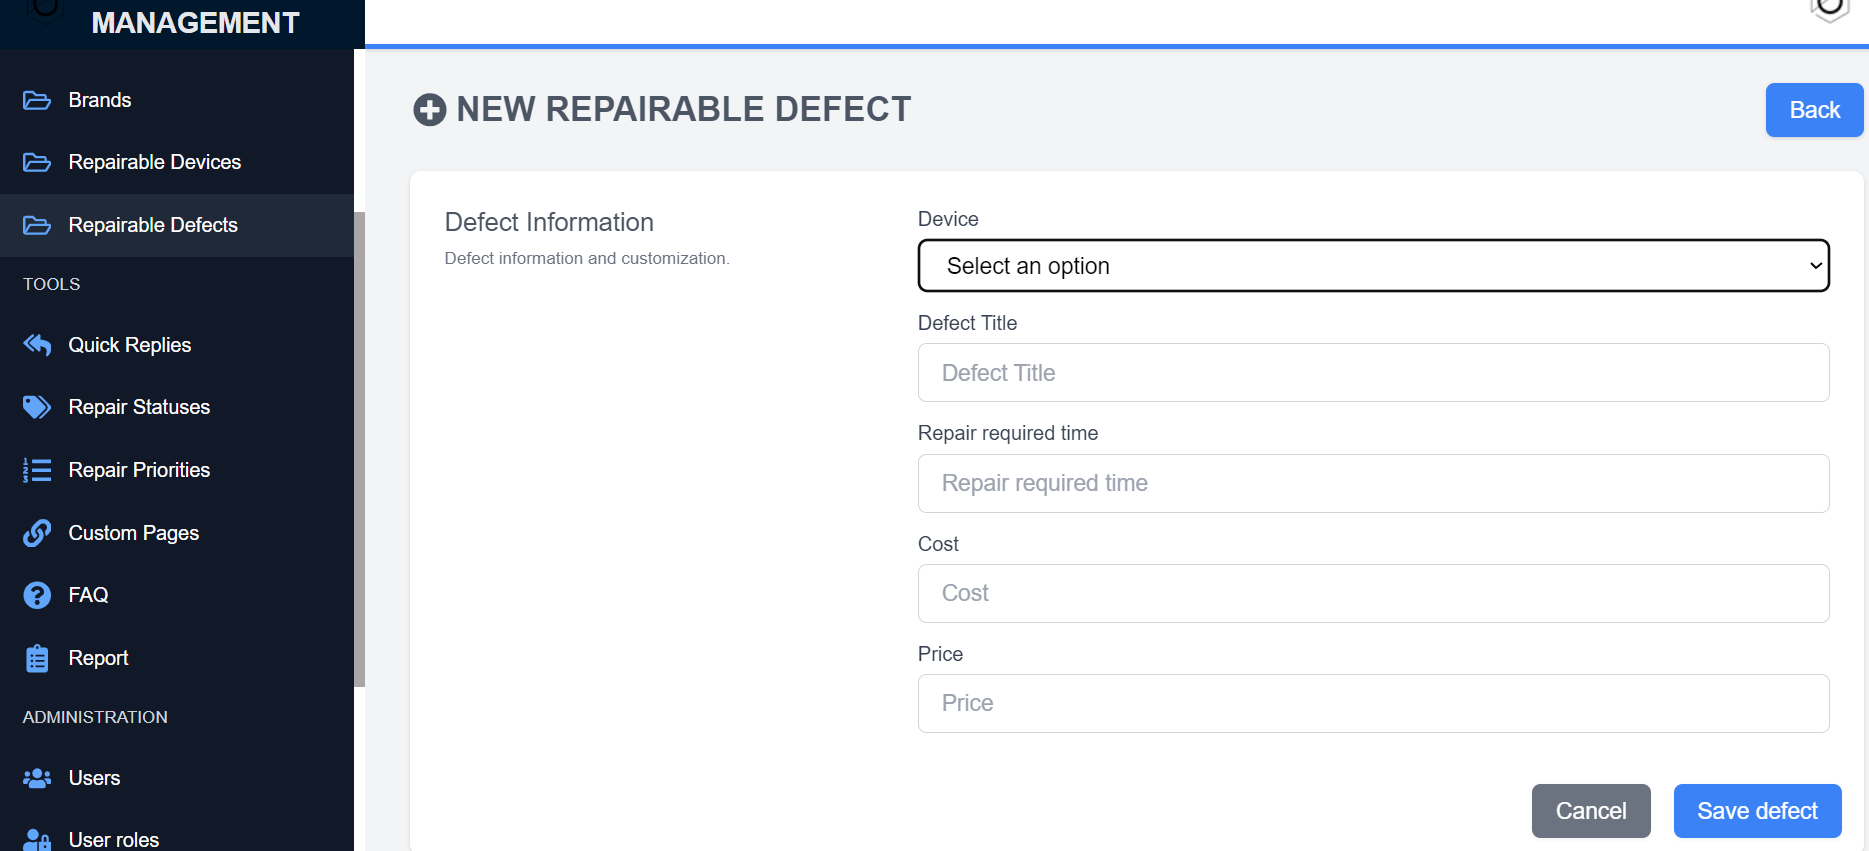Screen dimensions: 1869x851
Task: Click the FAQ question mark icon
Action: pos(37,595)
